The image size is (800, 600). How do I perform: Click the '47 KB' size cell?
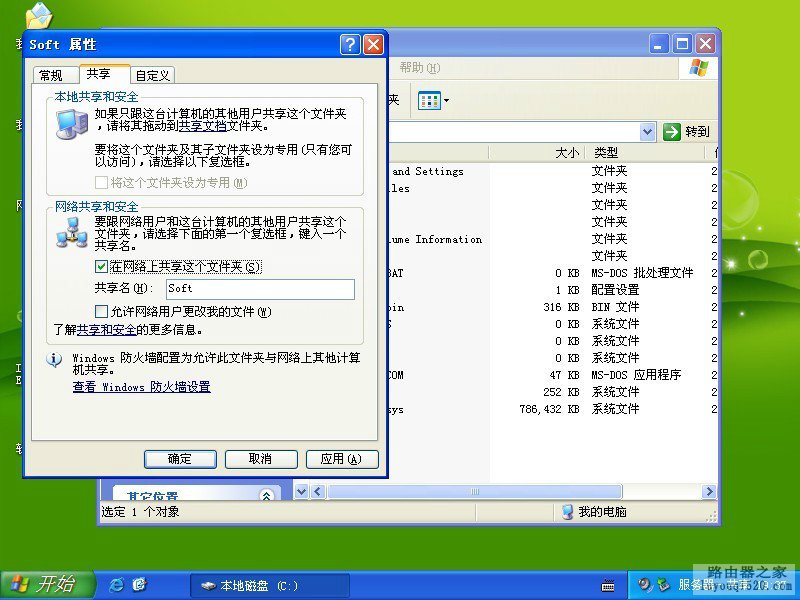pyautogui.click(x=564, y=375)
